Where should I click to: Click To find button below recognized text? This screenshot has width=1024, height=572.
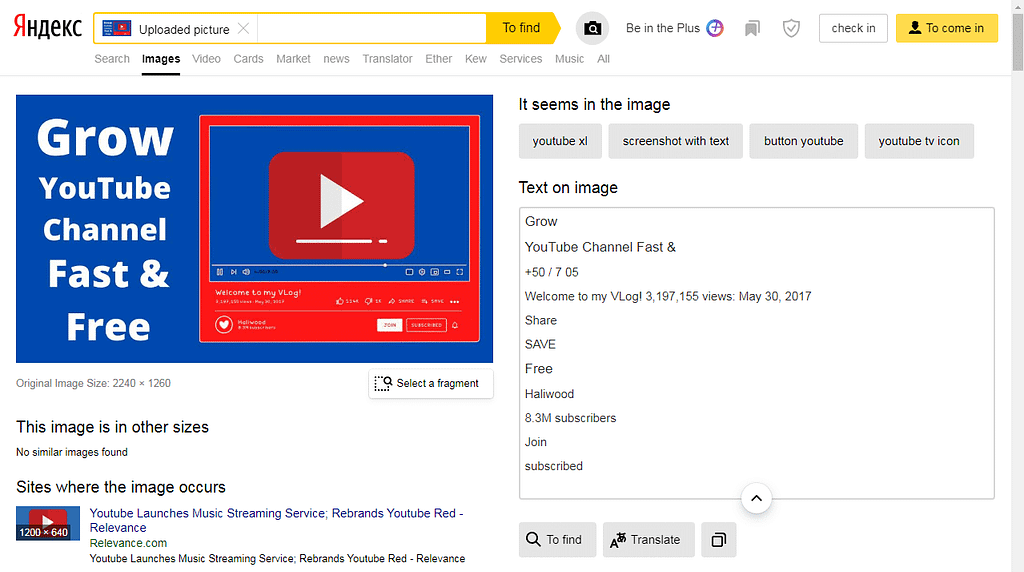(x=557, y=539)
